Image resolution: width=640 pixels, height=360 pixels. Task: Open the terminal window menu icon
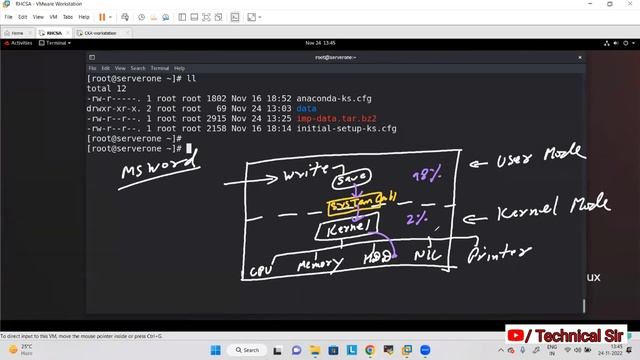(92, 58)
